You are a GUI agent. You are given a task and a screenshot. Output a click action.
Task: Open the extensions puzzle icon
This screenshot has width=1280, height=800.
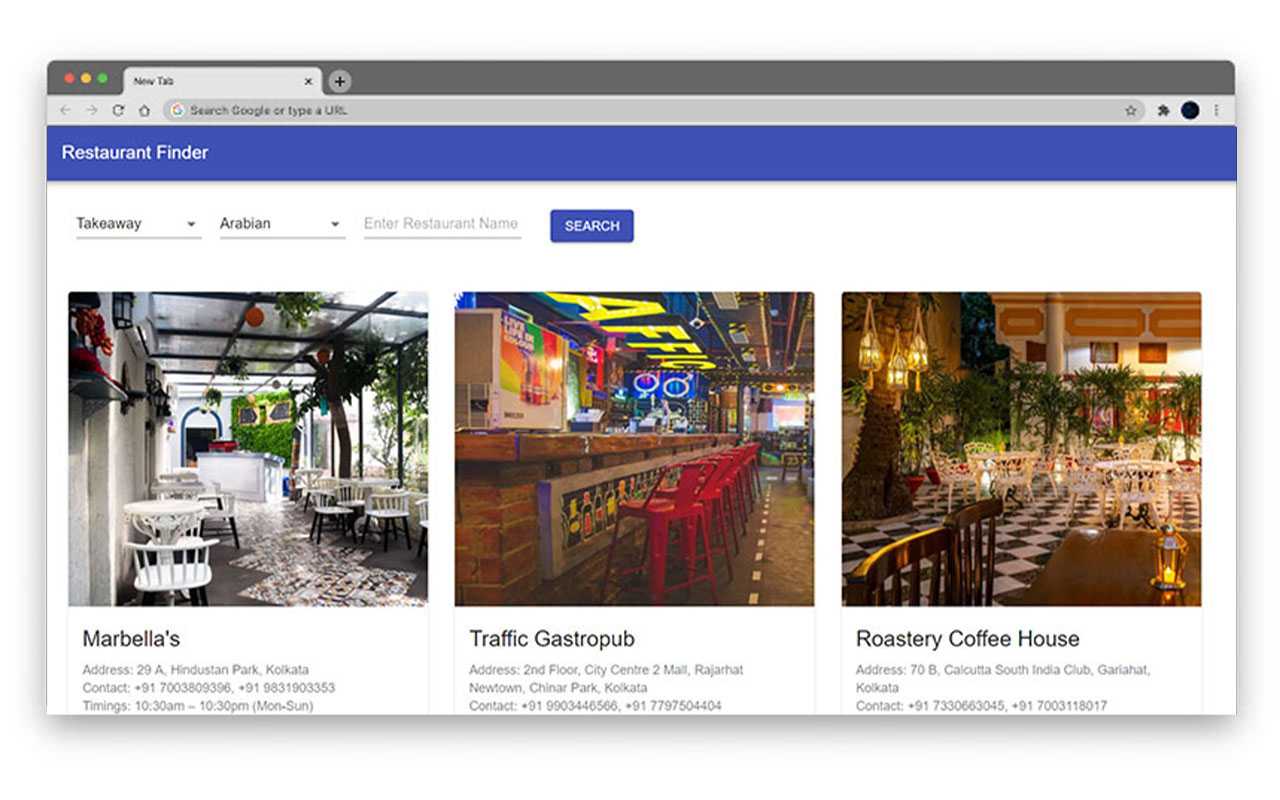pos(1163,111)
